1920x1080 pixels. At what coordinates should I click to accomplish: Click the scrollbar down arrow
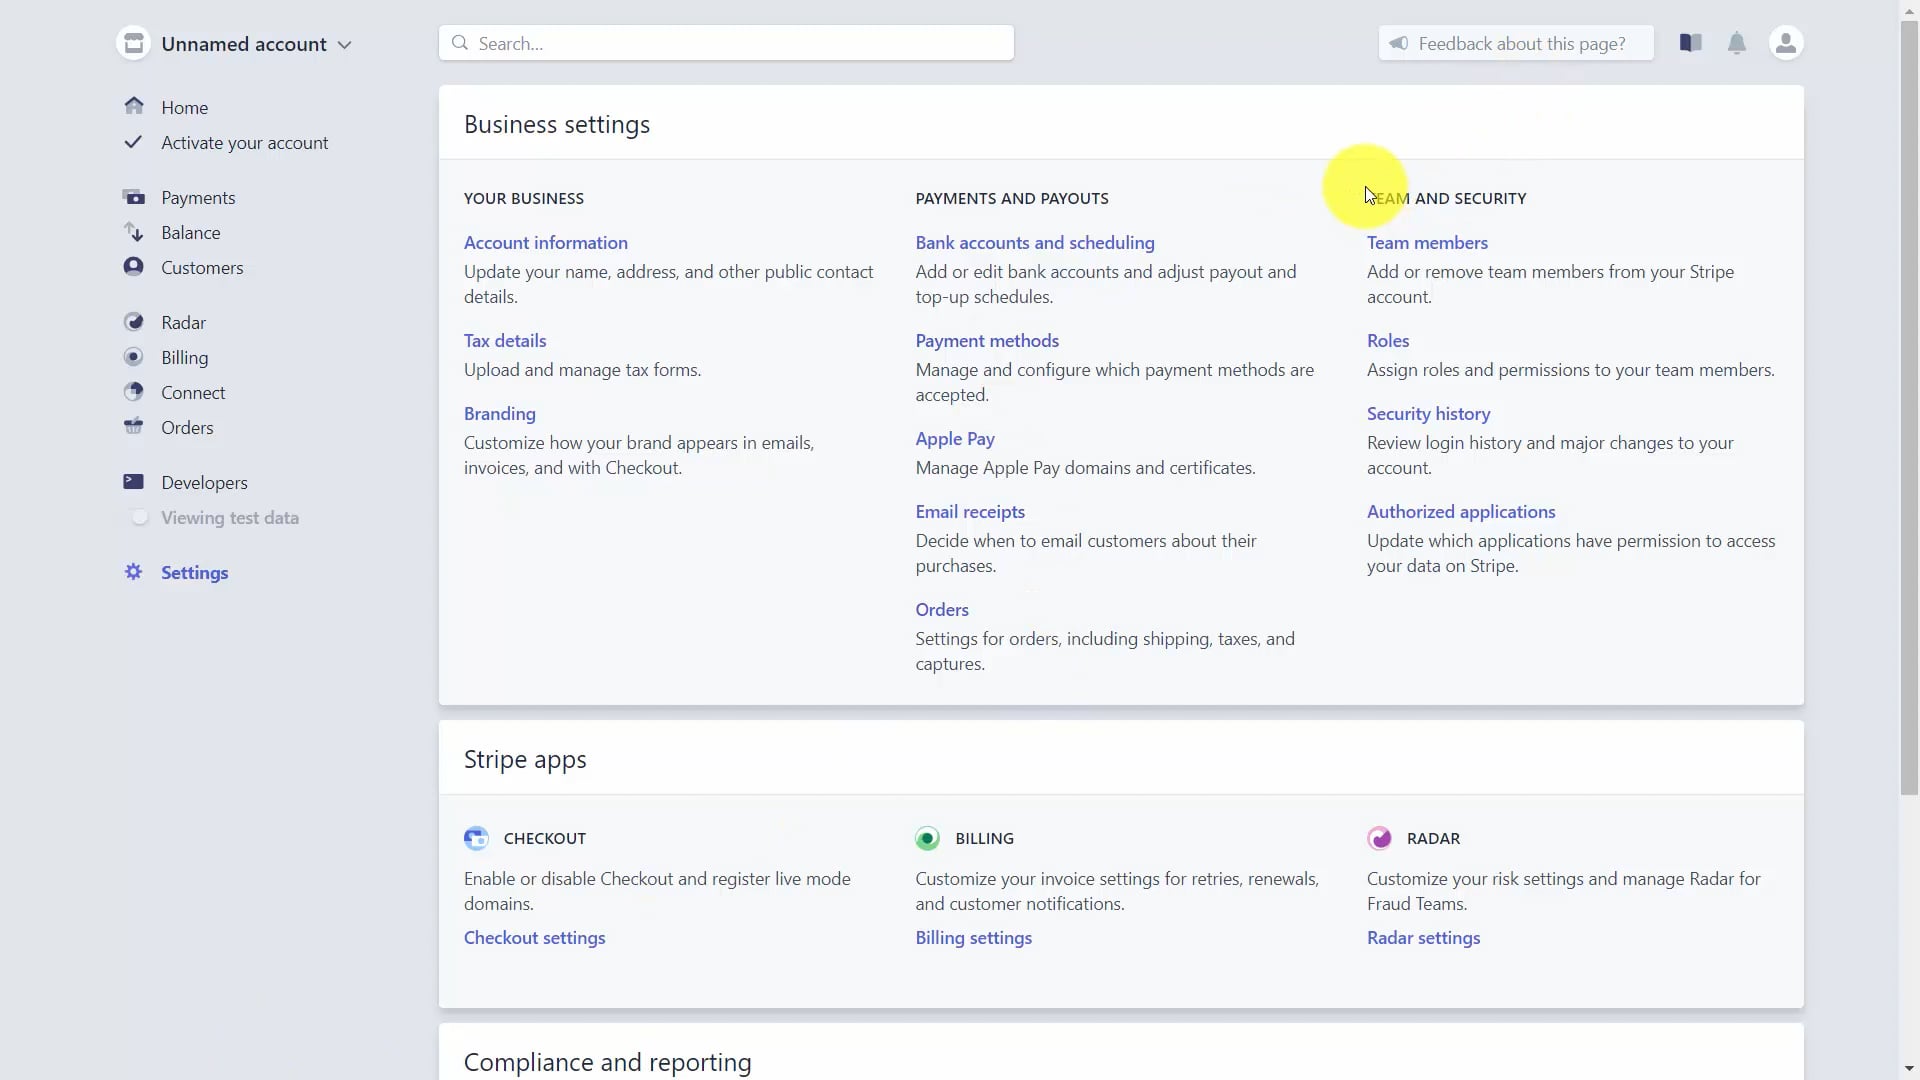coord(1909,1069)
